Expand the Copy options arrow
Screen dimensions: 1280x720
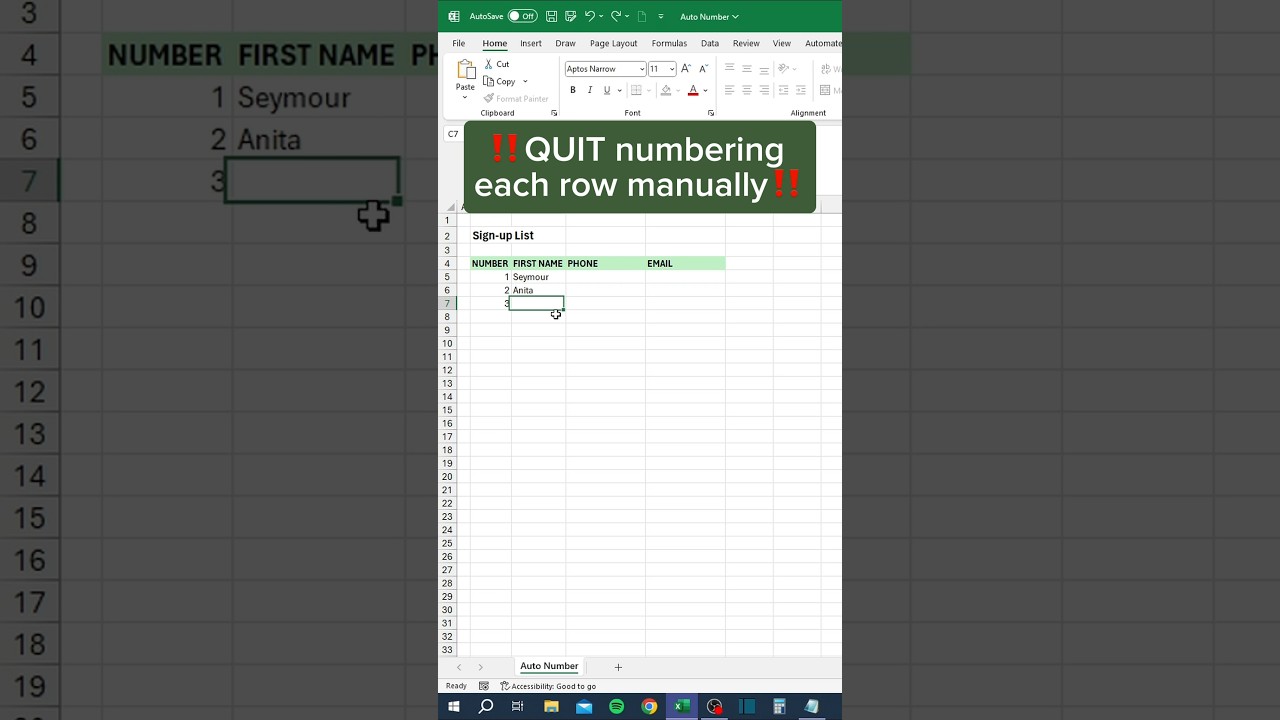pyautogui.click(x=525, y=81)
